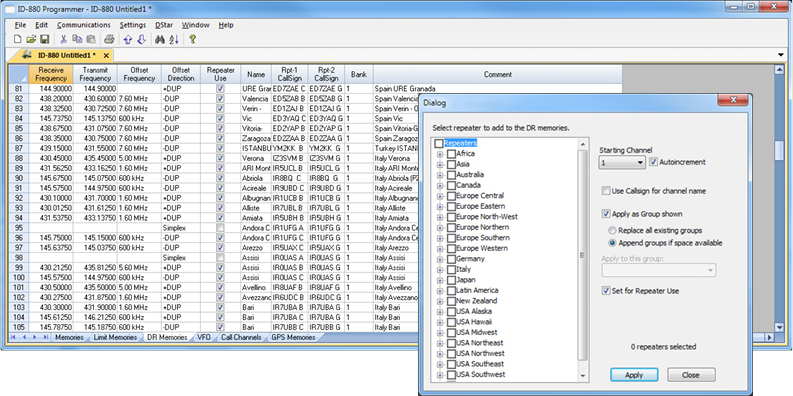793x396 pixels.
Task: Open the File menu
Action: pyautogui.click(x=20, y=25)
